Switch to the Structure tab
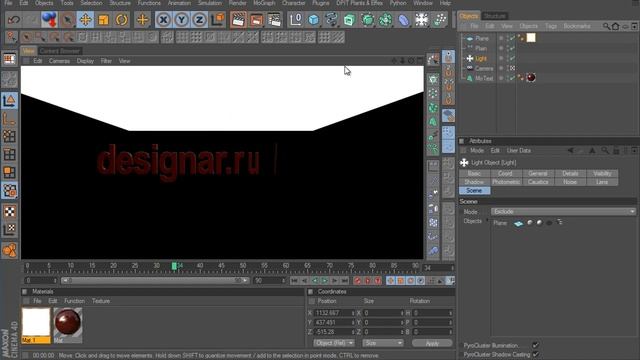This screenshot has height=360, width=640. 494,16
